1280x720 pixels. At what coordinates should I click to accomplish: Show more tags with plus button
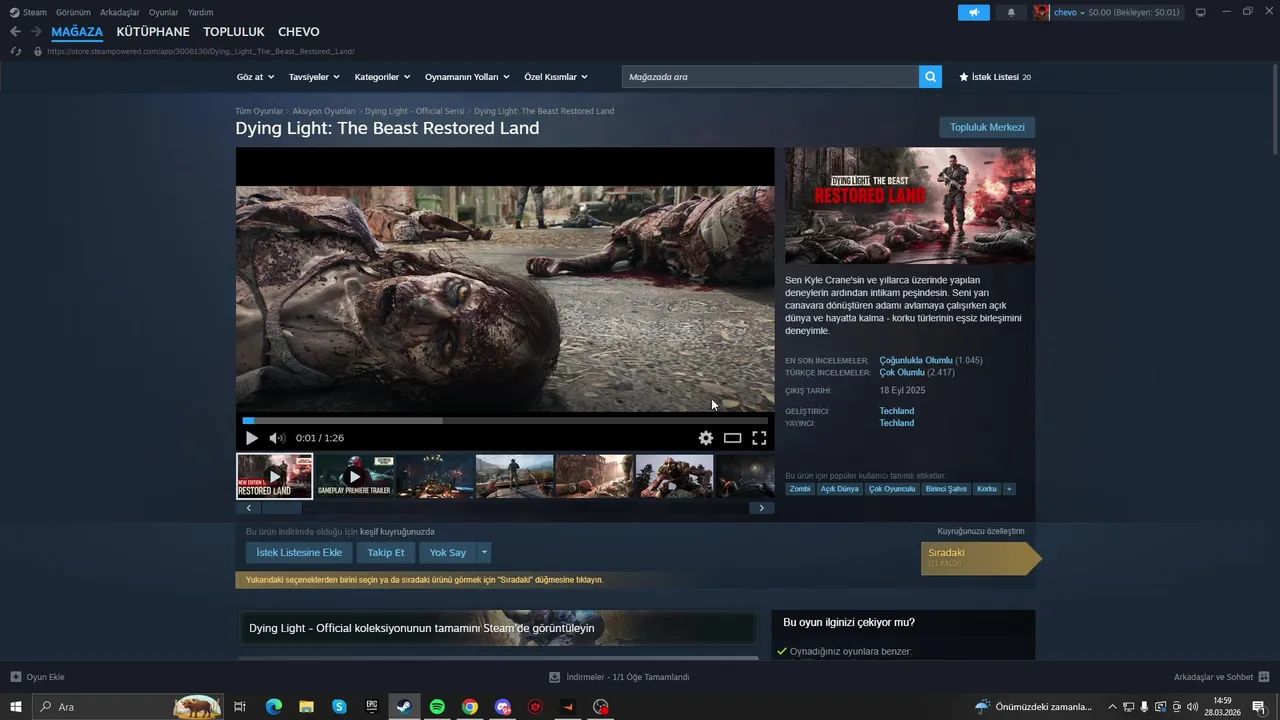(1009, 489)
